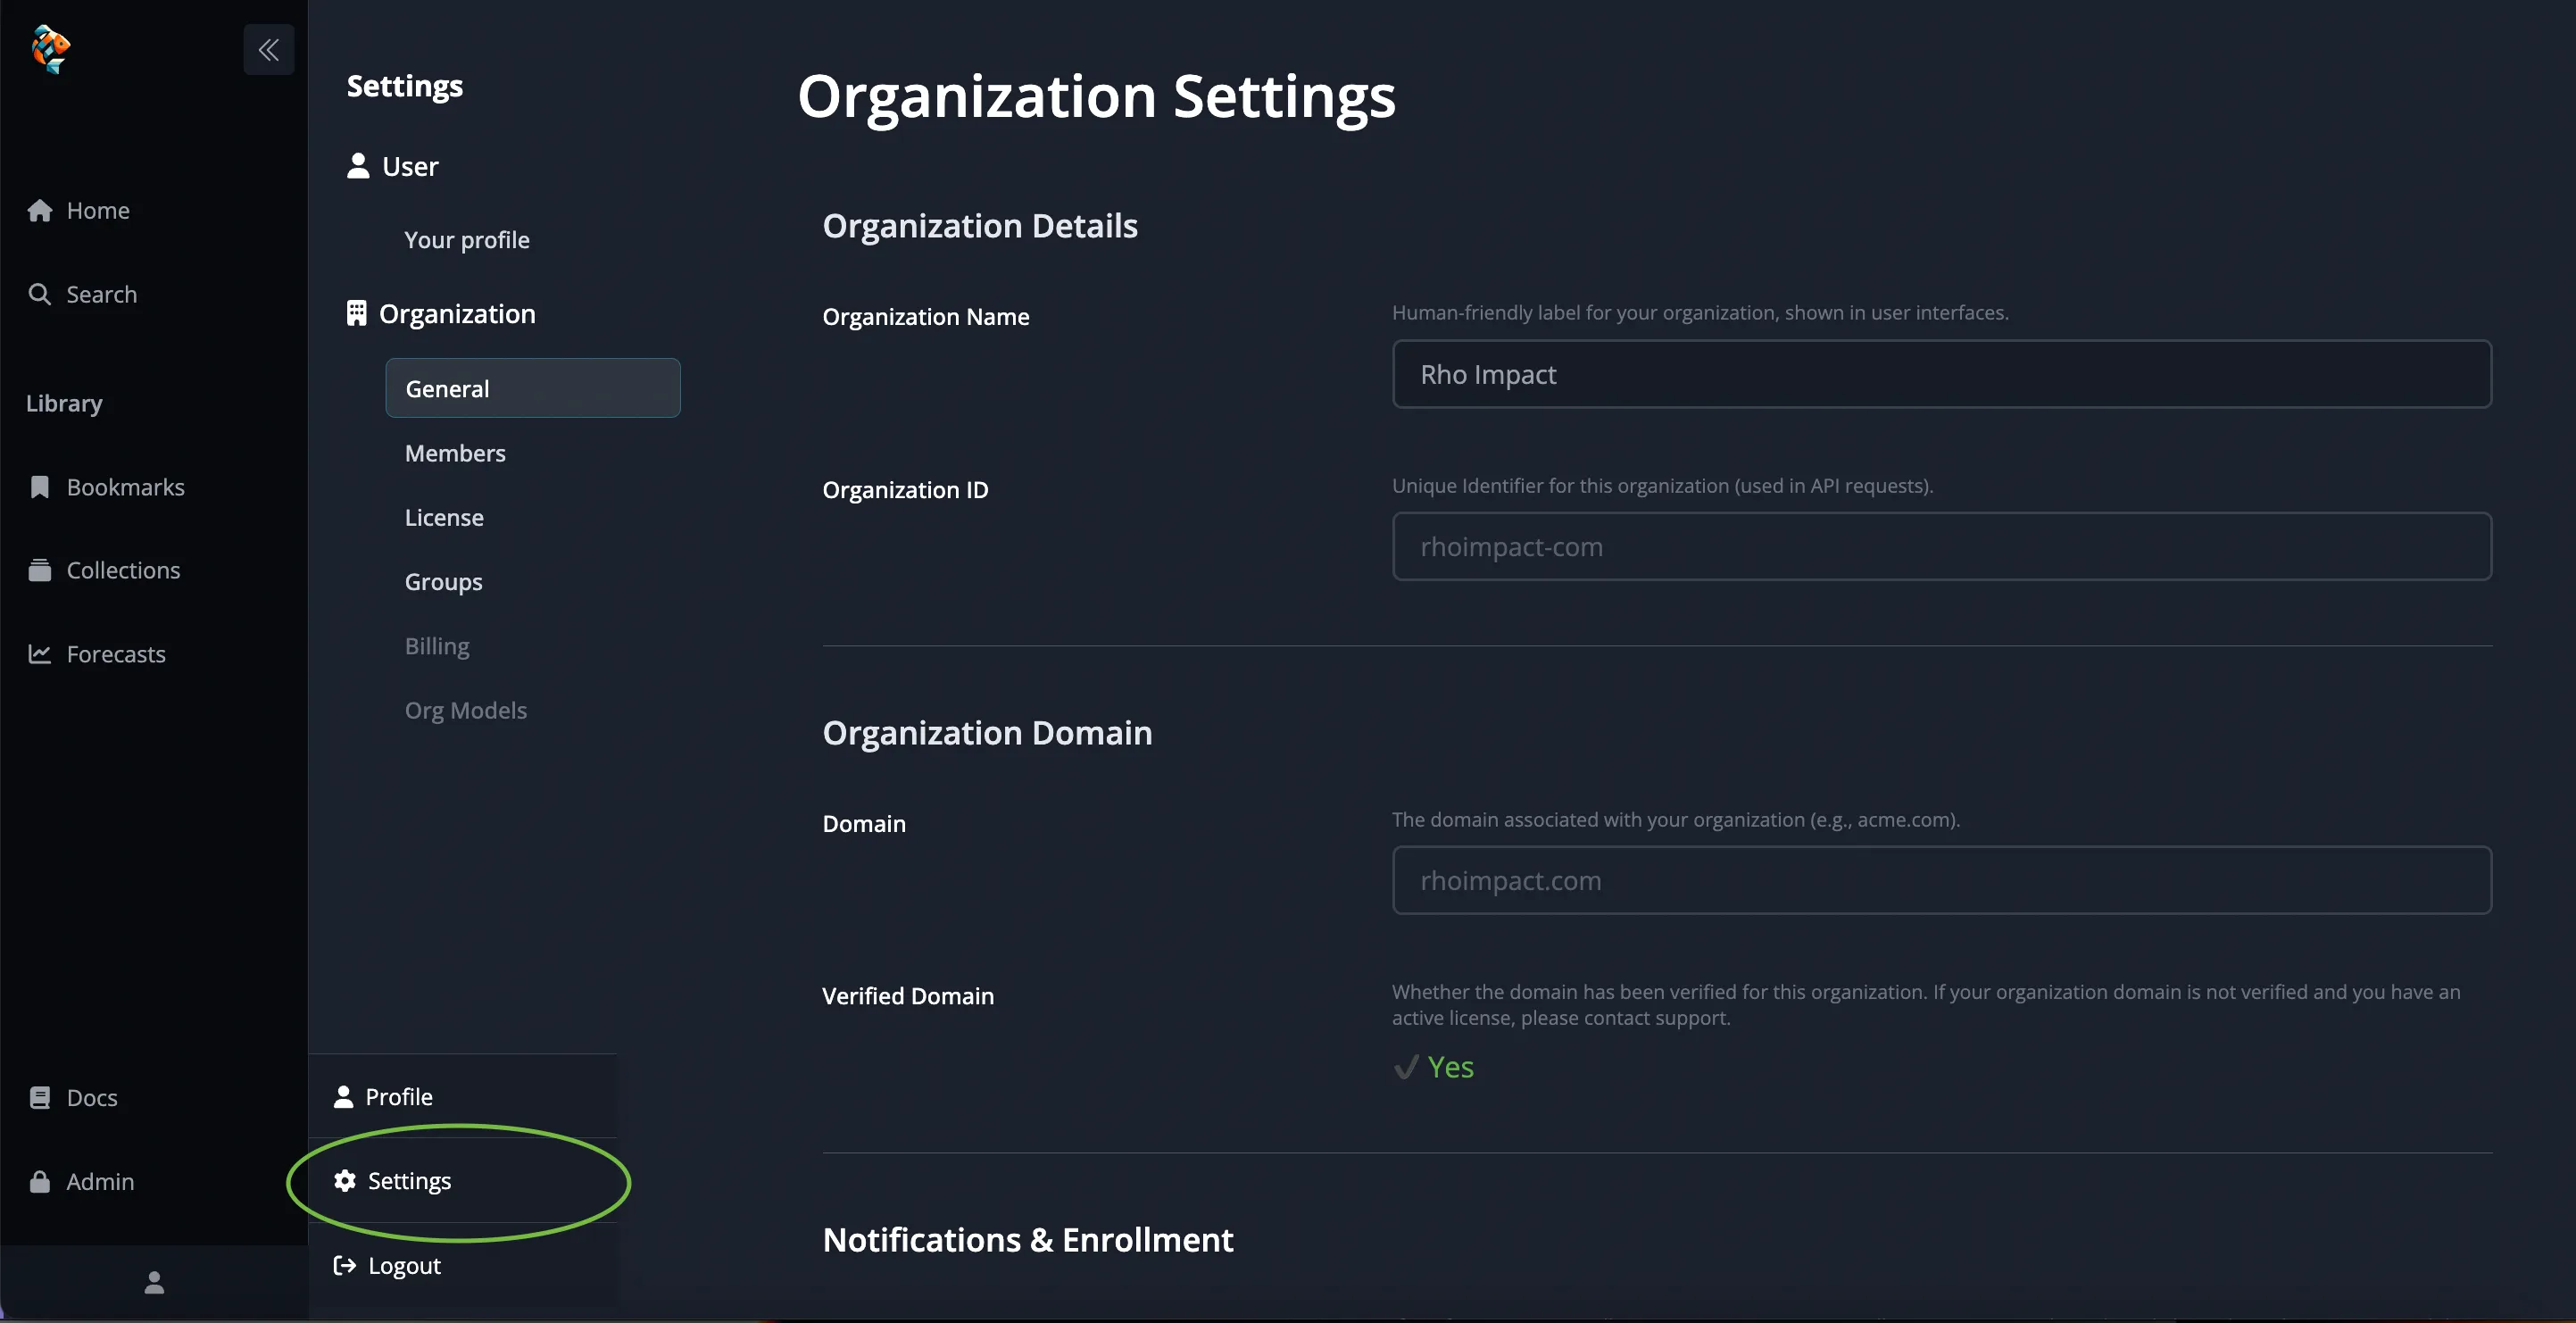Open Docs from the sidebar
This screenshot has height=1323, width=2576.
point(92,1096)
